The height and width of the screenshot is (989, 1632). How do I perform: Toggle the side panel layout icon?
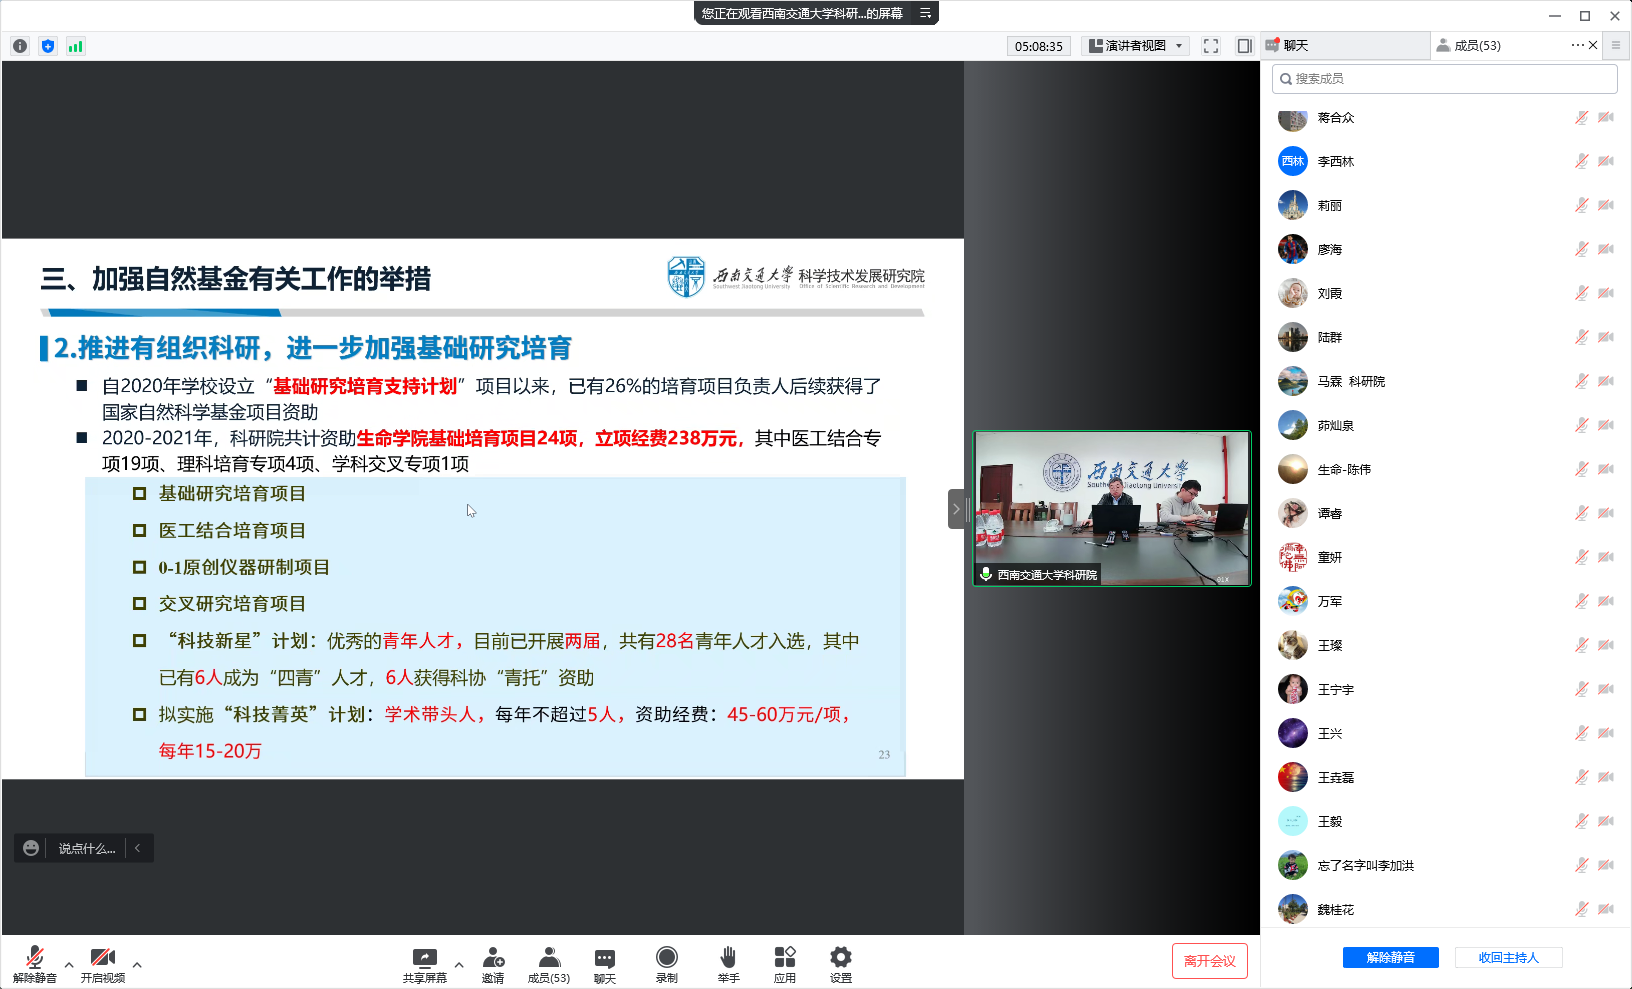(1244, 46)
